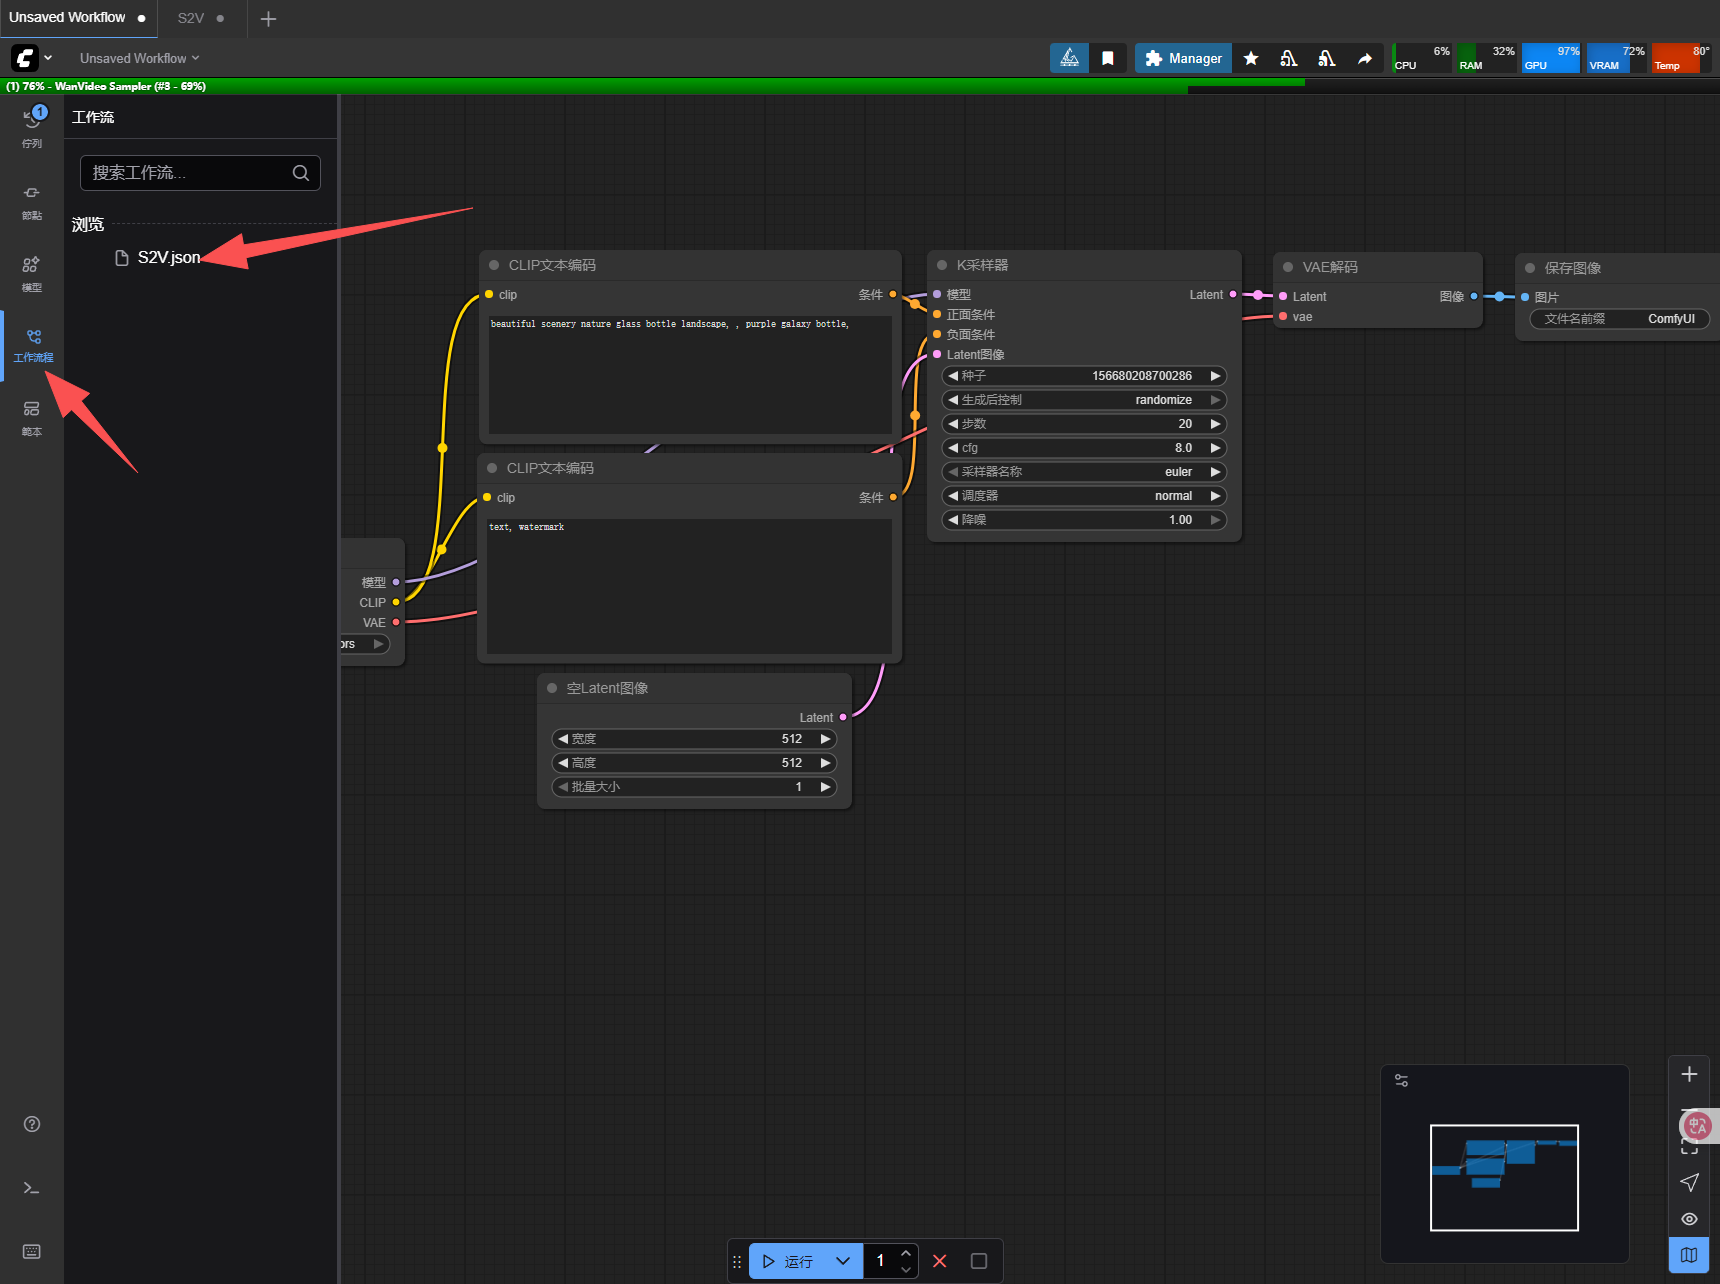Toggle the minimap map button
This screenshot has height=1284, width=1720.
(x=1689, y=1255)
